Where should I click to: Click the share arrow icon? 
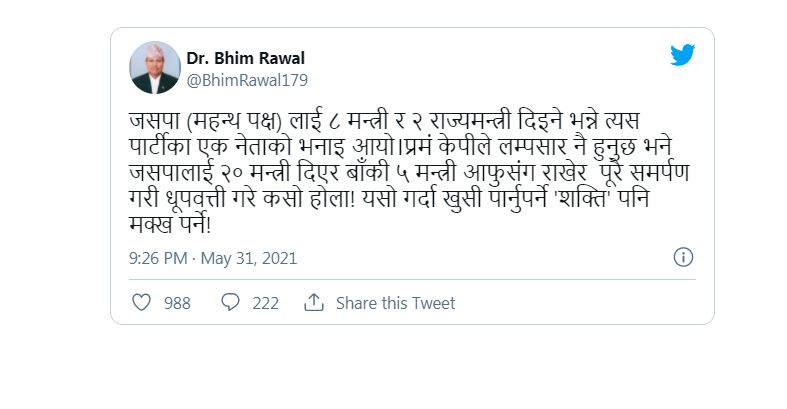pos(314,302)
